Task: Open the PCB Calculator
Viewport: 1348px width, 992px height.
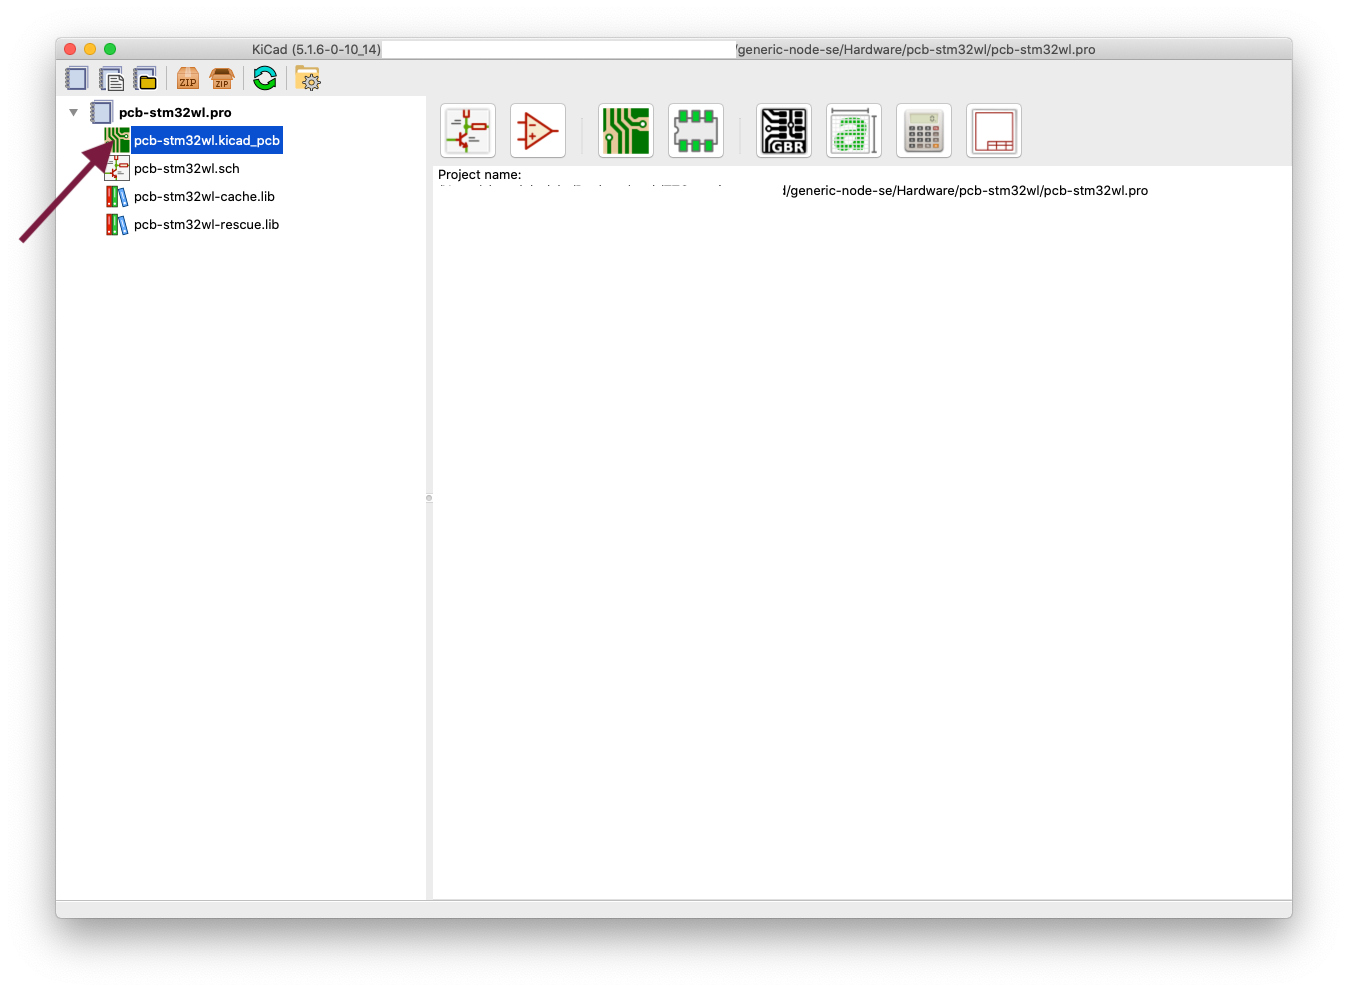Action: (924, 131)
